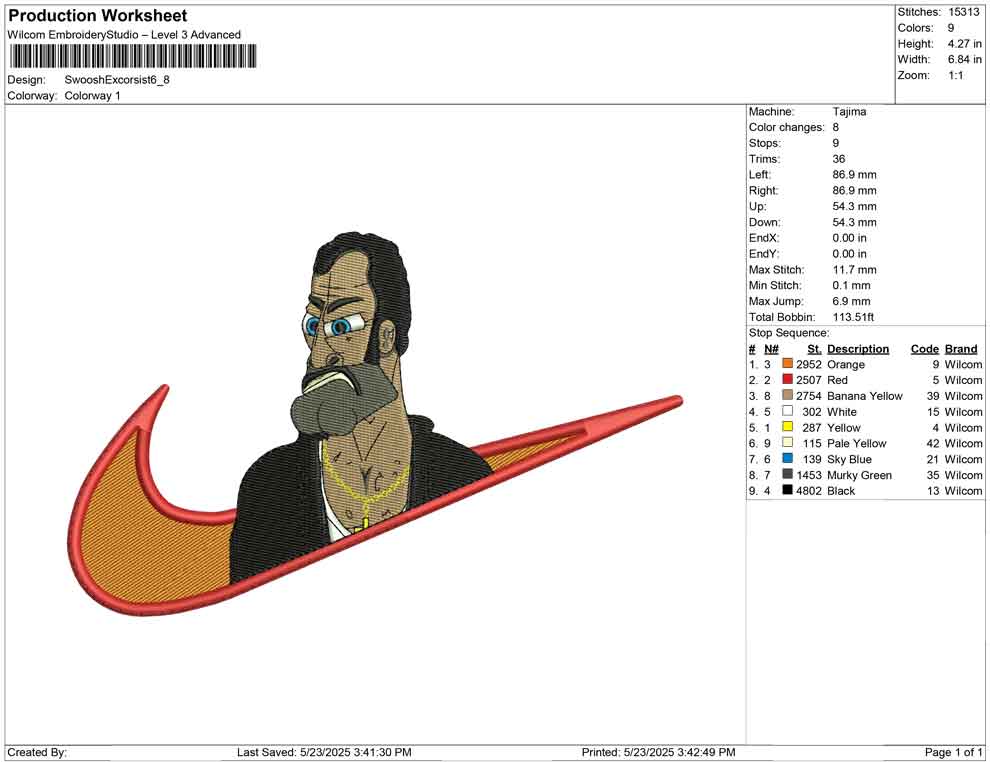Click the 'Up:' label
This screenshot has width=990, height=762.
(758, 206)
